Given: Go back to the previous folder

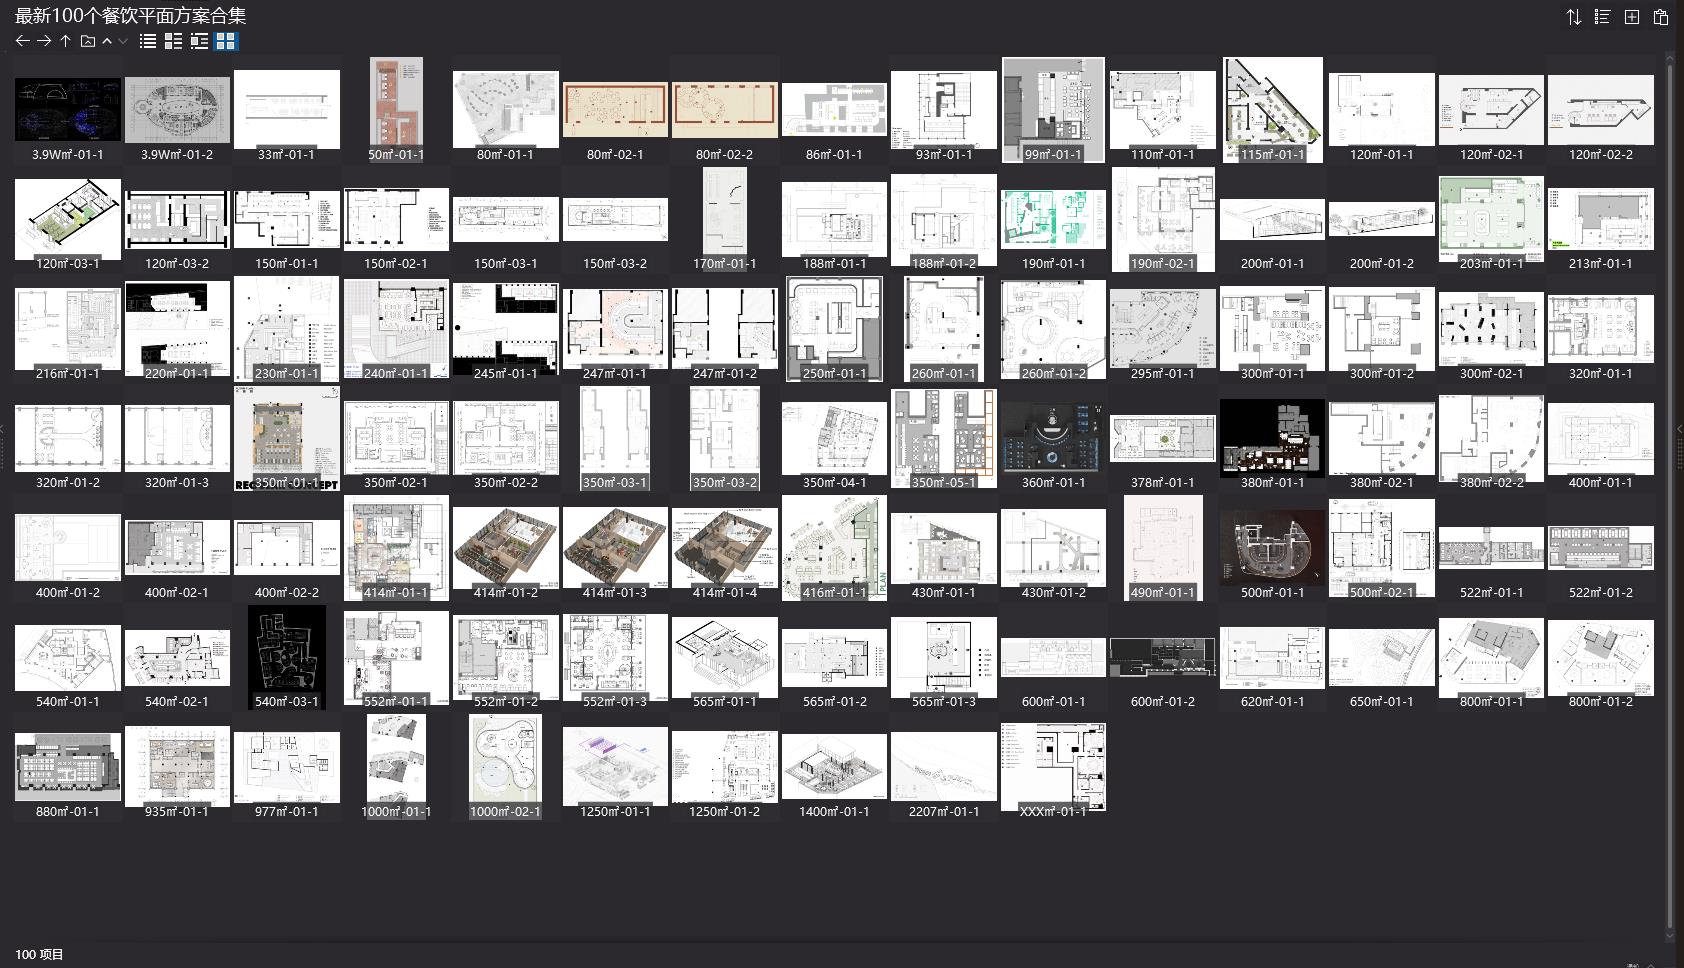Looking at the screenshot, I should point(22,41).
